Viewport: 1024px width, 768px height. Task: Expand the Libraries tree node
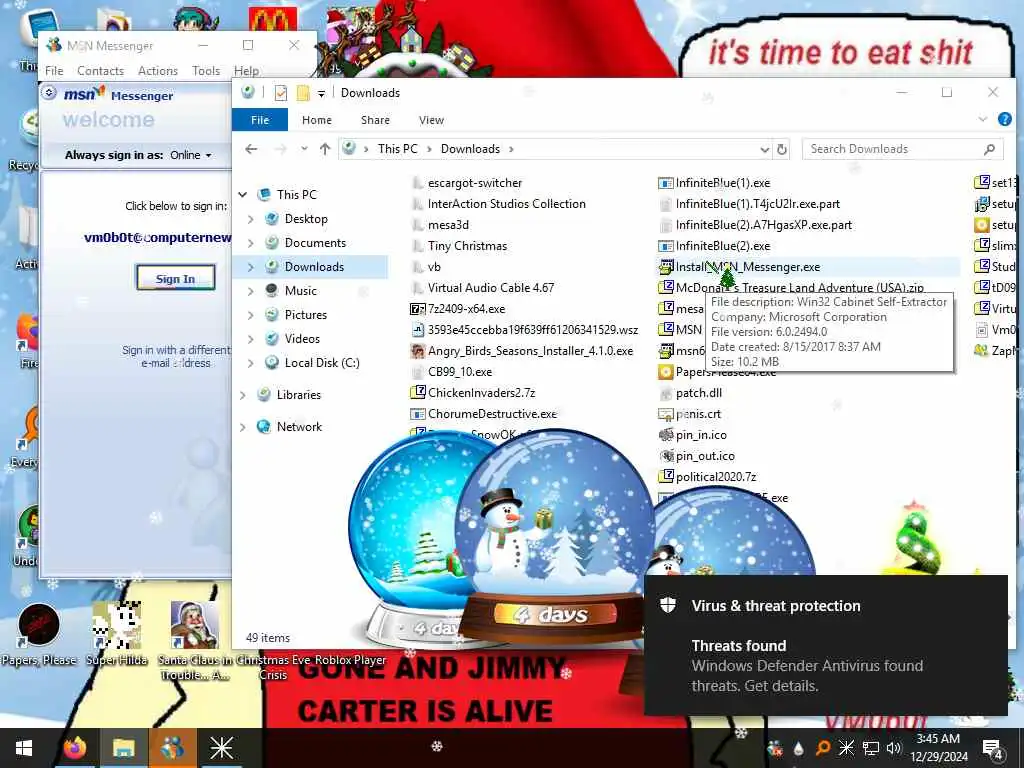click(243, 395)
